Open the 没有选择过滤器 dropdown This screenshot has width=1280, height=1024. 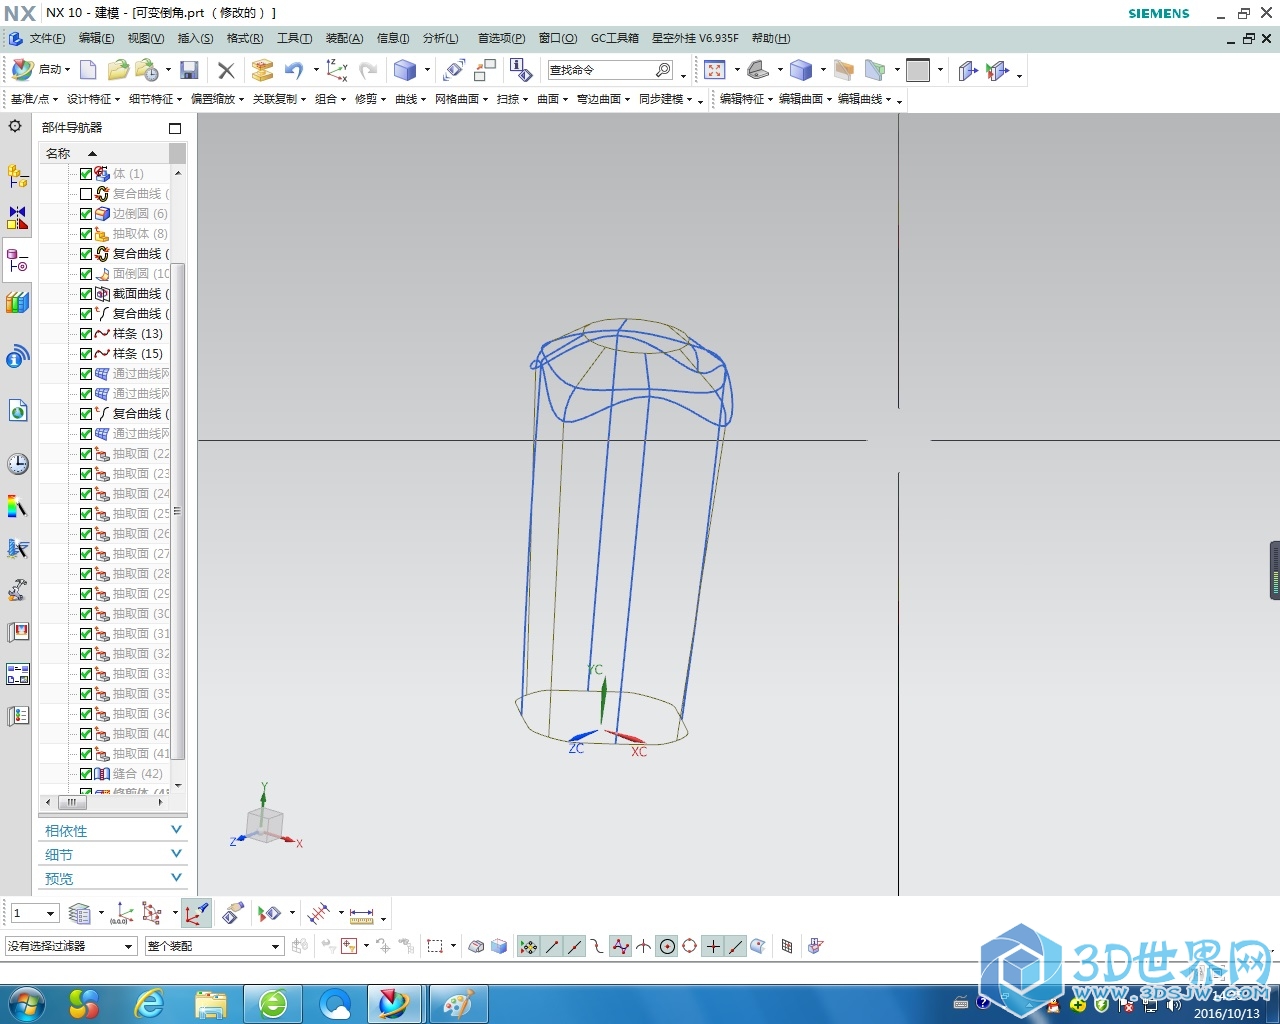point(71,946)
